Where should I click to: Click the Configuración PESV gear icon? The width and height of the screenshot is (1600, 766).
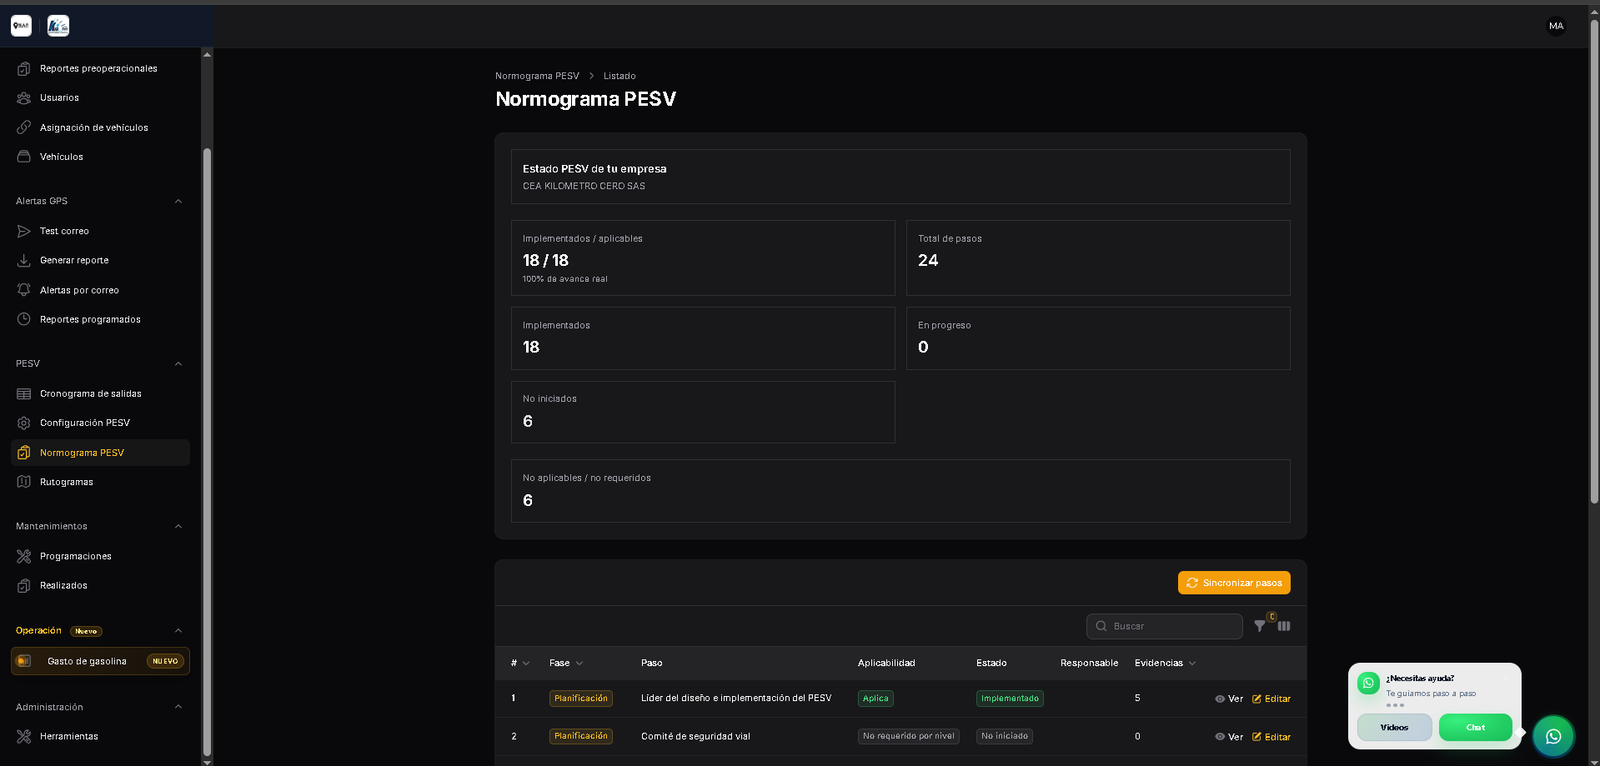pyautogui.click(x=24, y=423)
